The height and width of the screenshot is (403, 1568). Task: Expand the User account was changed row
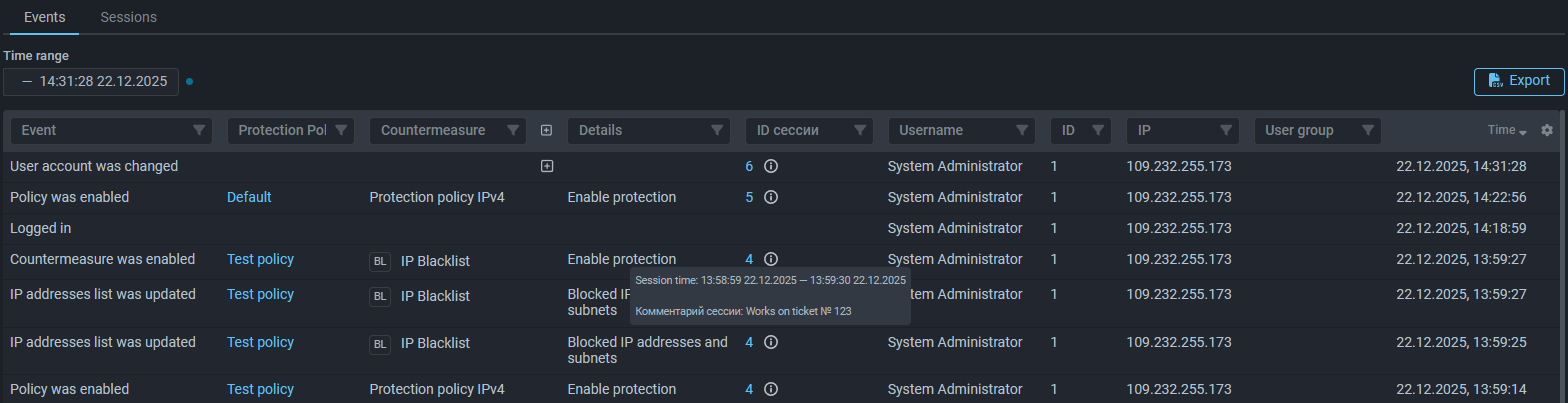547,167
